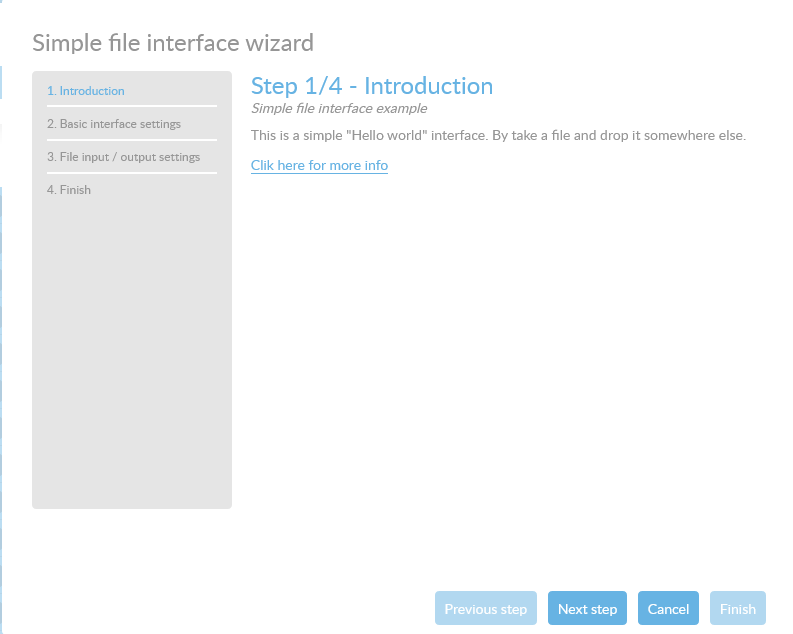Open the Basic interface settings step
Image resolution: width=793 pixels, height=634 pixels.
tap(114, 124)
